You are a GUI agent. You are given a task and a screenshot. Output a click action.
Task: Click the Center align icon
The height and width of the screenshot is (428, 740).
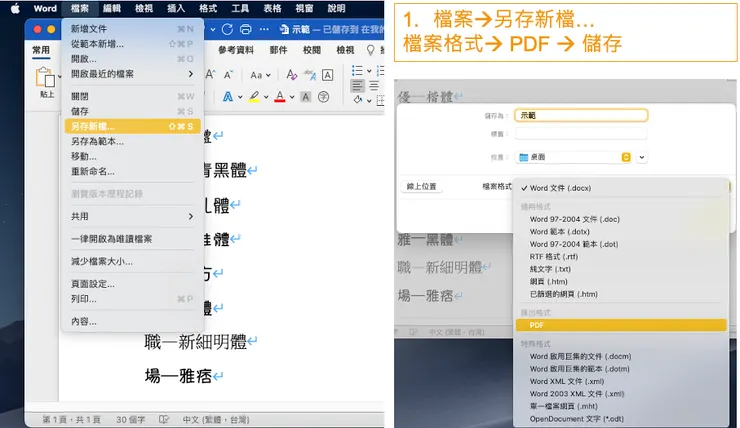[374, 86]
